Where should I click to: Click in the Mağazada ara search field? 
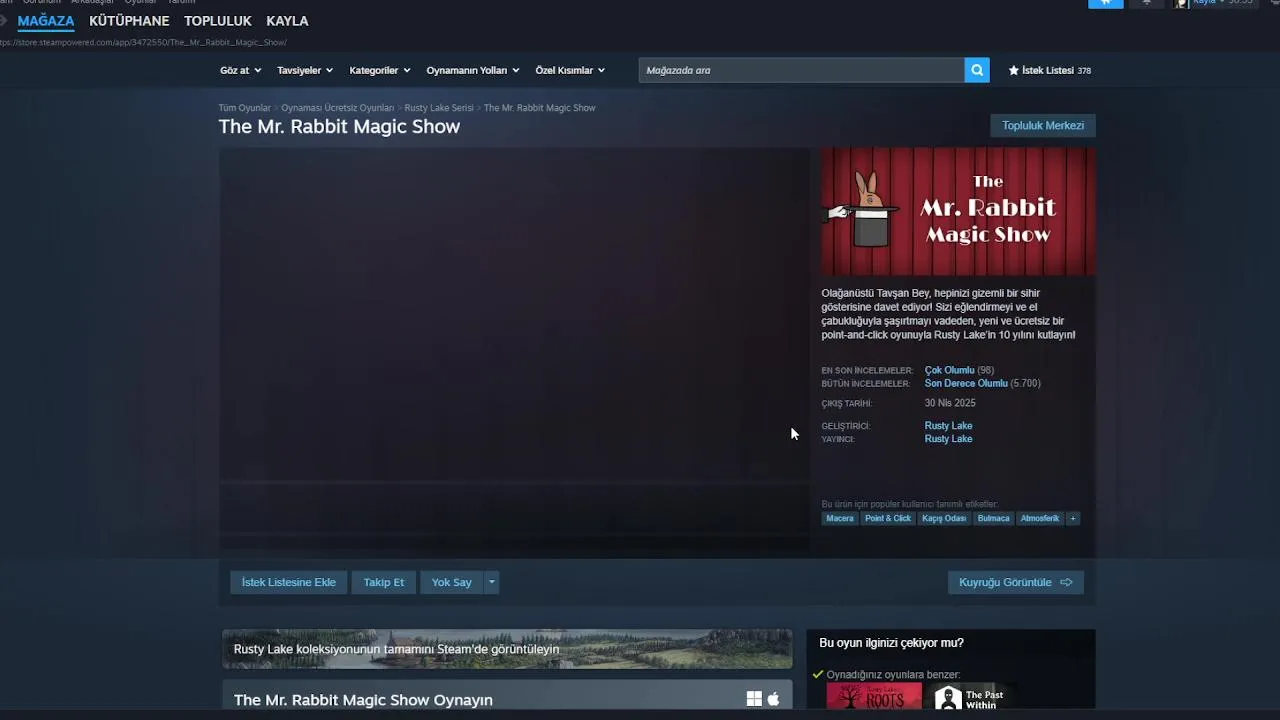tap(802, 70)
